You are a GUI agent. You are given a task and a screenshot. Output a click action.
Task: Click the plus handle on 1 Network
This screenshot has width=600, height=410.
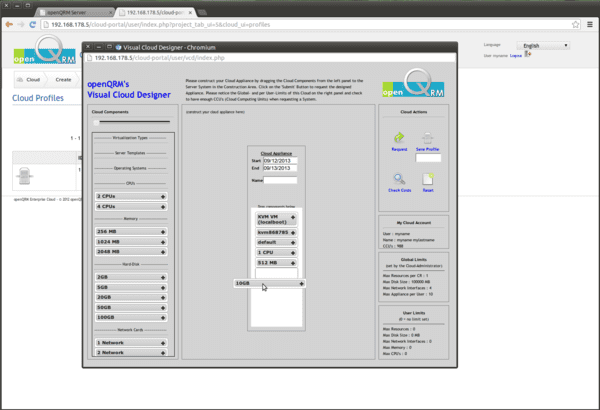[x=163, y=343]
